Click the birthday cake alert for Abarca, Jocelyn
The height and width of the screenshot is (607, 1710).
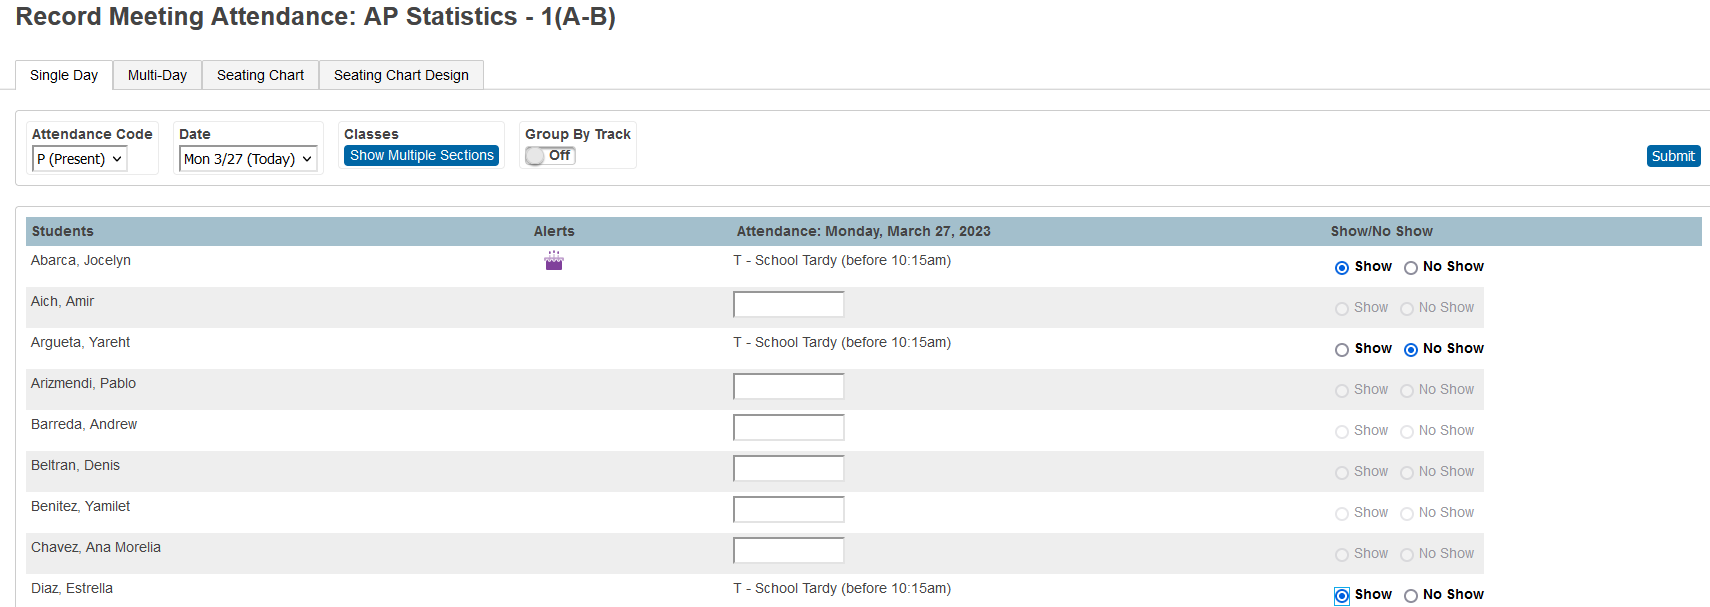[x=554, y=260]
